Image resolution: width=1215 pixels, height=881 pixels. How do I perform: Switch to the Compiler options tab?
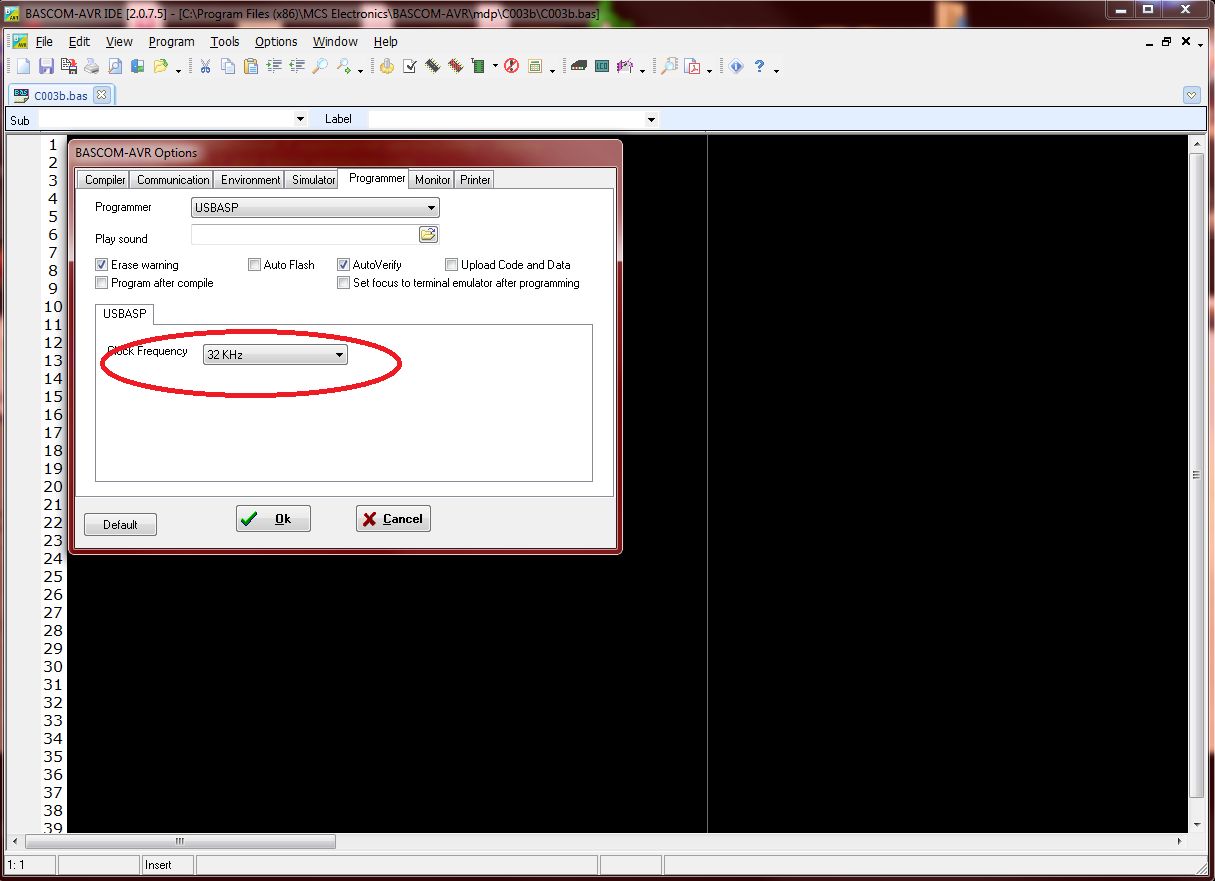pyautogui.click(x=105, y=180)
